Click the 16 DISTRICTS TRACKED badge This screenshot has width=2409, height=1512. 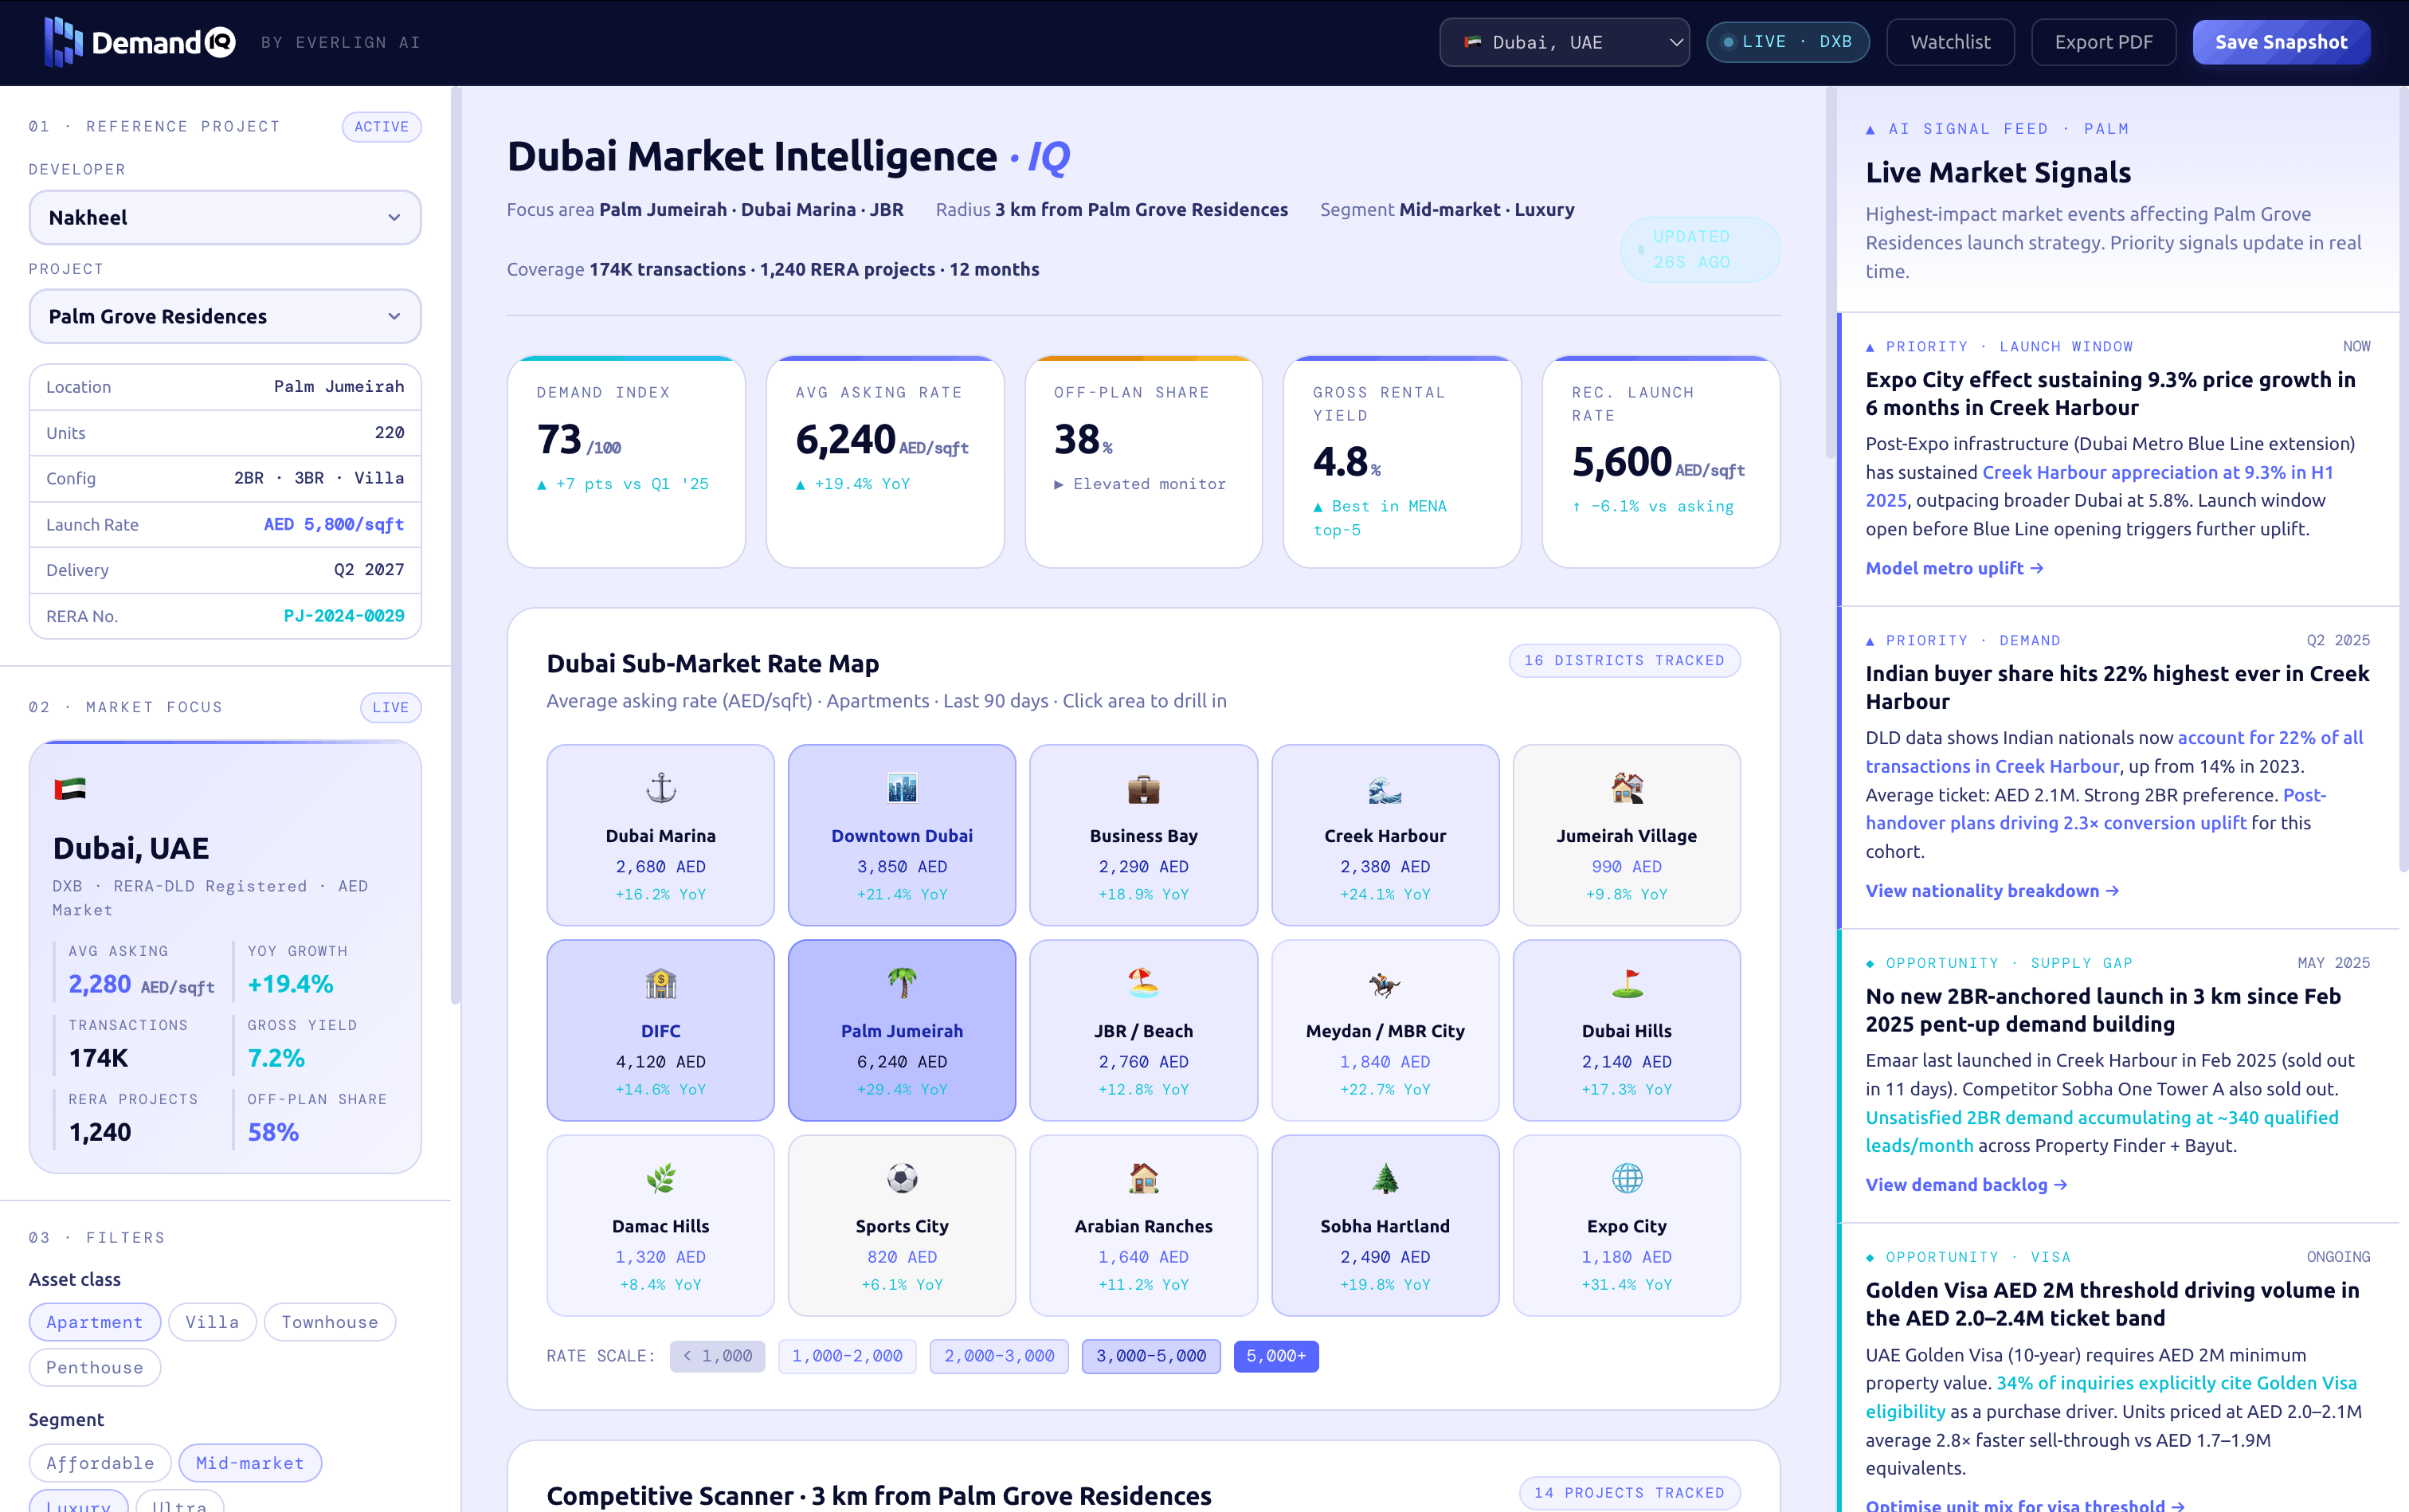(1624, 660)
